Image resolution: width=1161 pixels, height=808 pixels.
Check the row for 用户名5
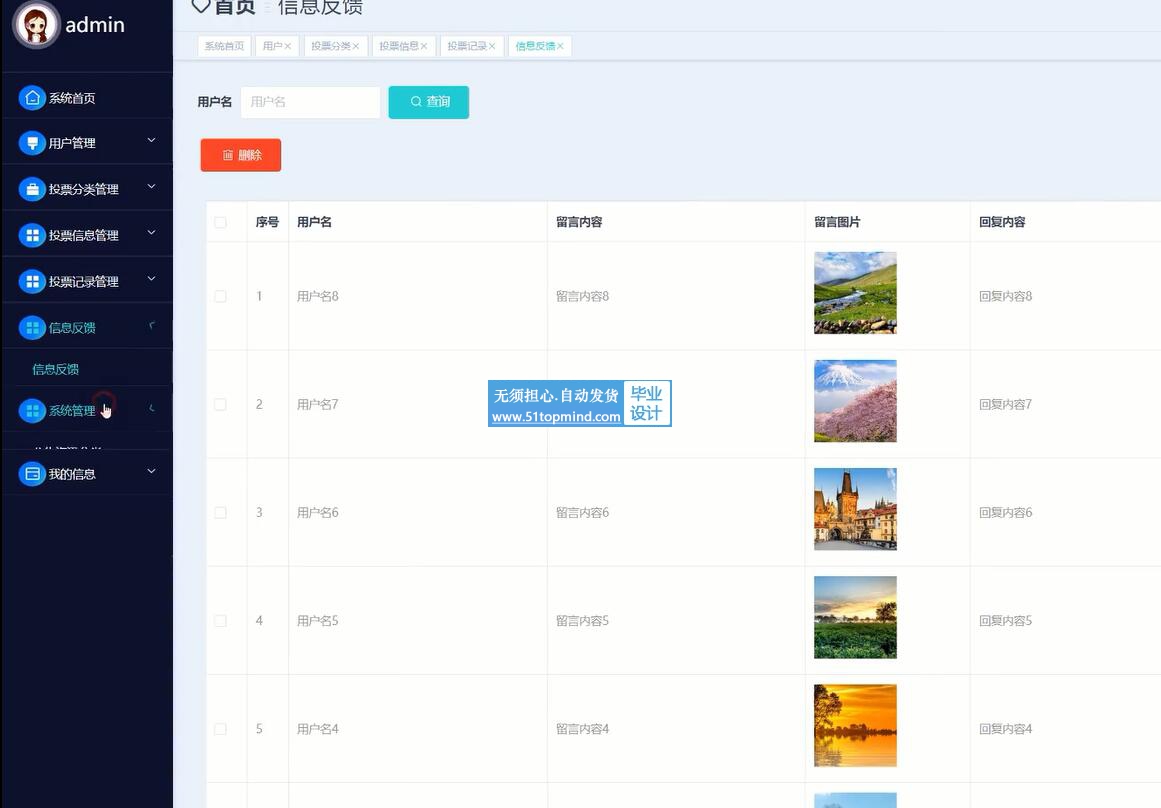click(221, 621)
